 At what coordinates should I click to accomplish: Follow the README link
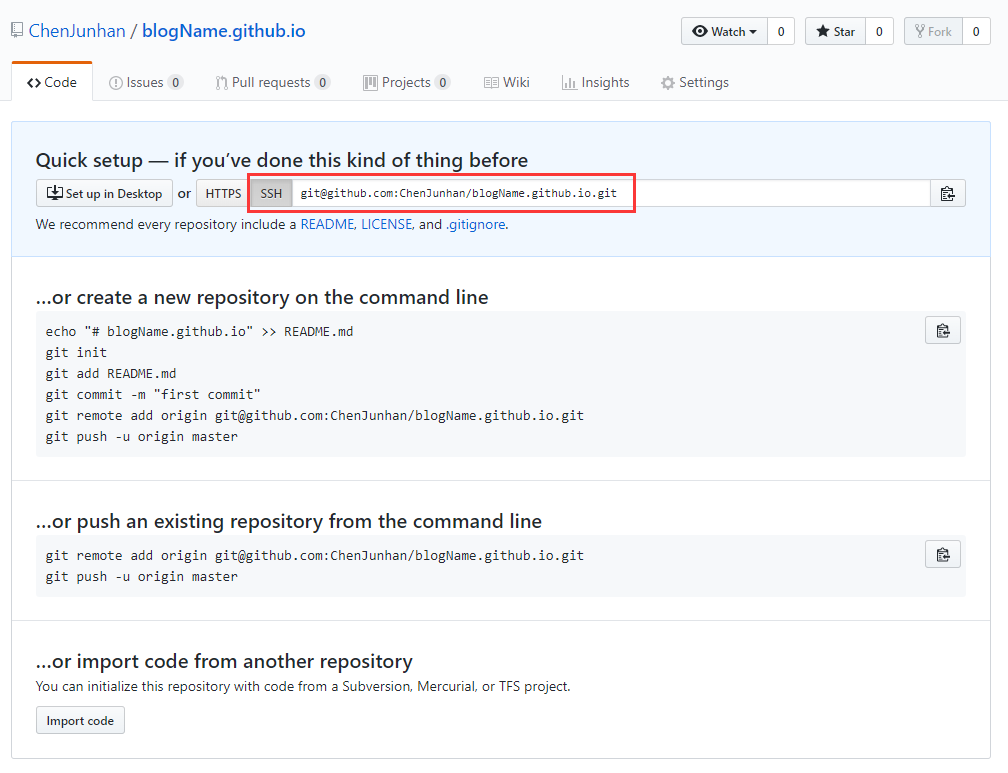(327, 224)
